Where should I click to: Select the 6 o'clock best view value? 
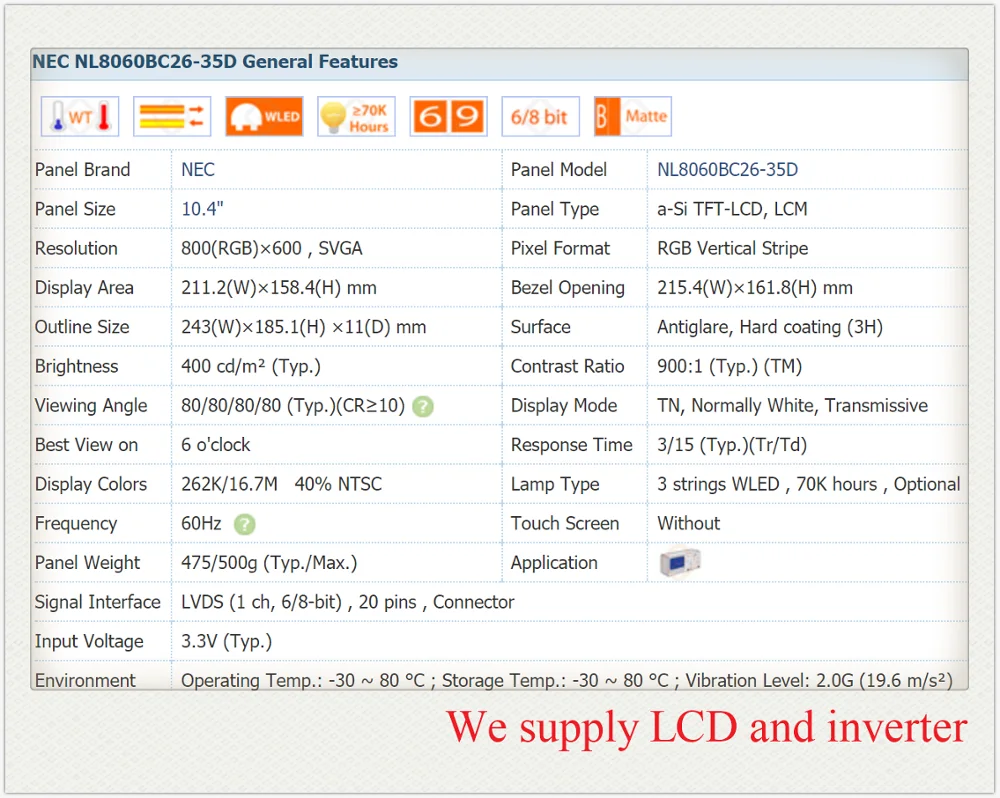tap(216, 445)
